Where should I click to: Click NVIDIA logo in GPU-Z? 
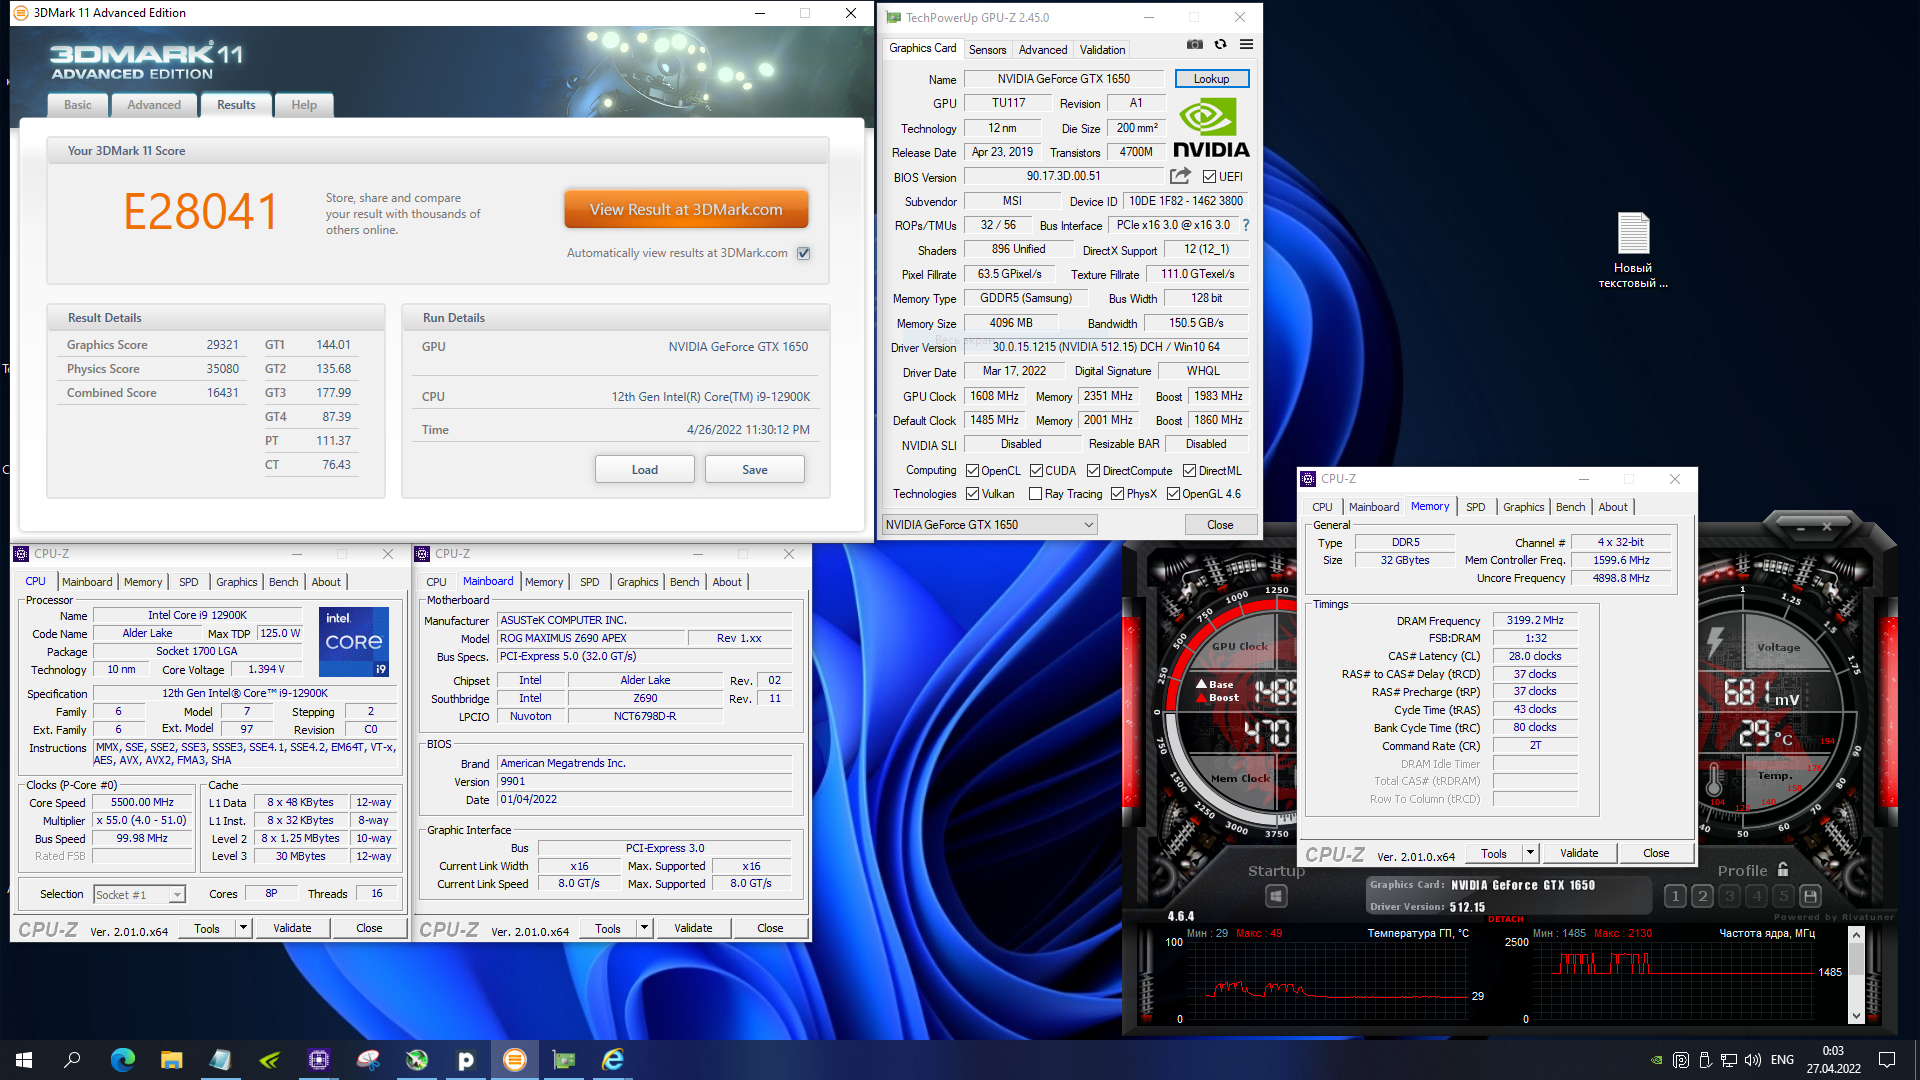click(x=1210, y=128)
